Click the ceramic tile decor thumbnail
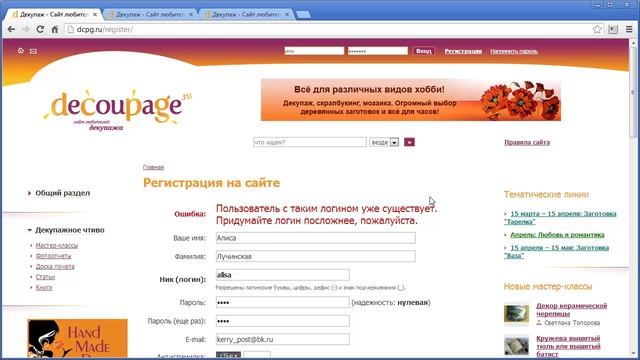This screenshot has width=640, height=360. click(516, 313)
